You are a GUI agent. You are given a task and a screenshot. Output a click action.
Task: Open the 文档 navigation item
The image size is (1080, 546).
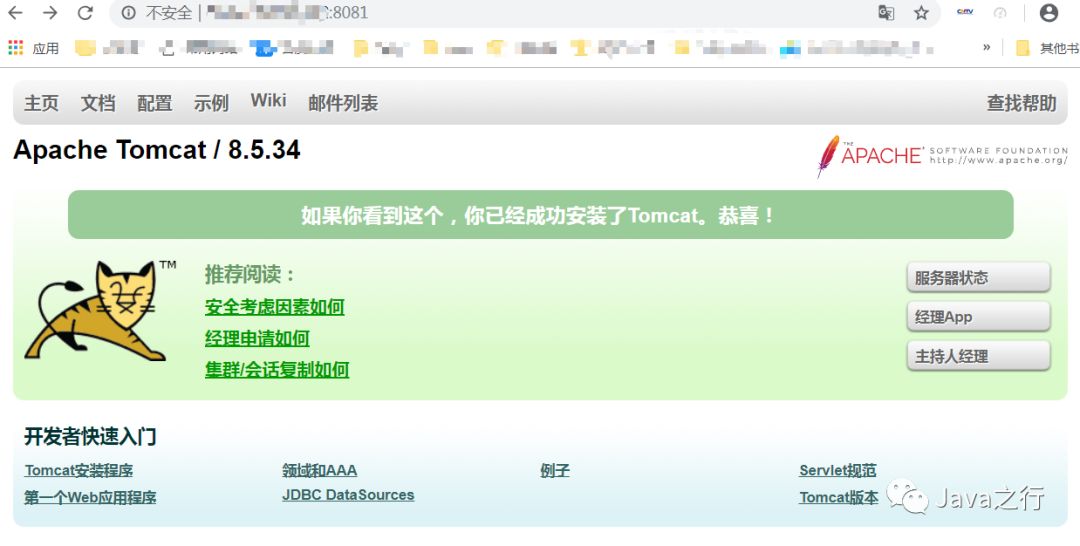coord(98,103)
